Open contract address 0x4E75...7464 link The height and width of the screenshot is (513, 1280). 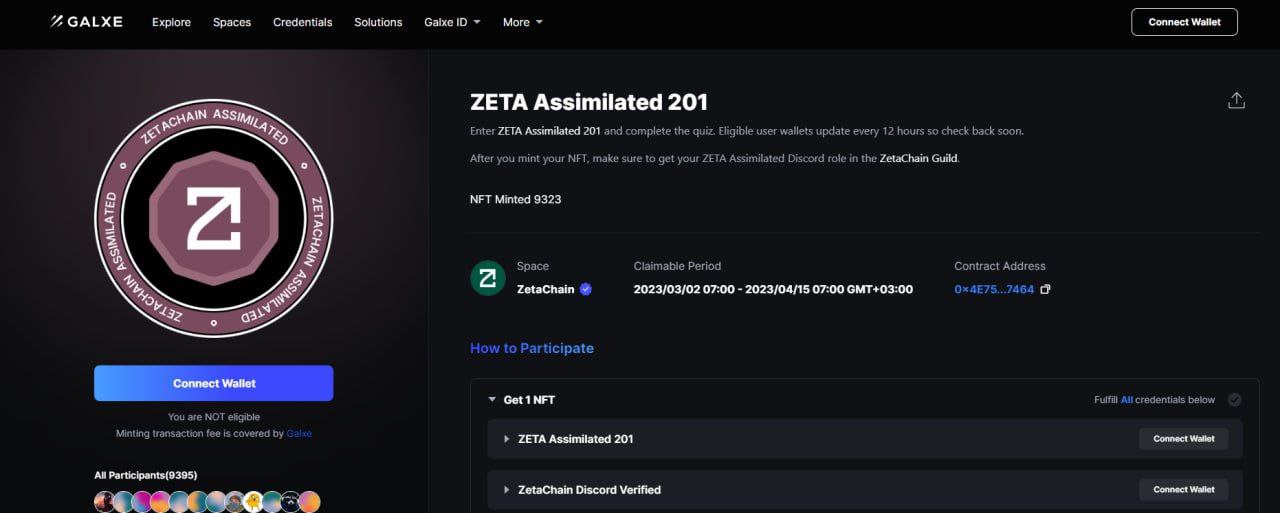[x=994, y=290]
